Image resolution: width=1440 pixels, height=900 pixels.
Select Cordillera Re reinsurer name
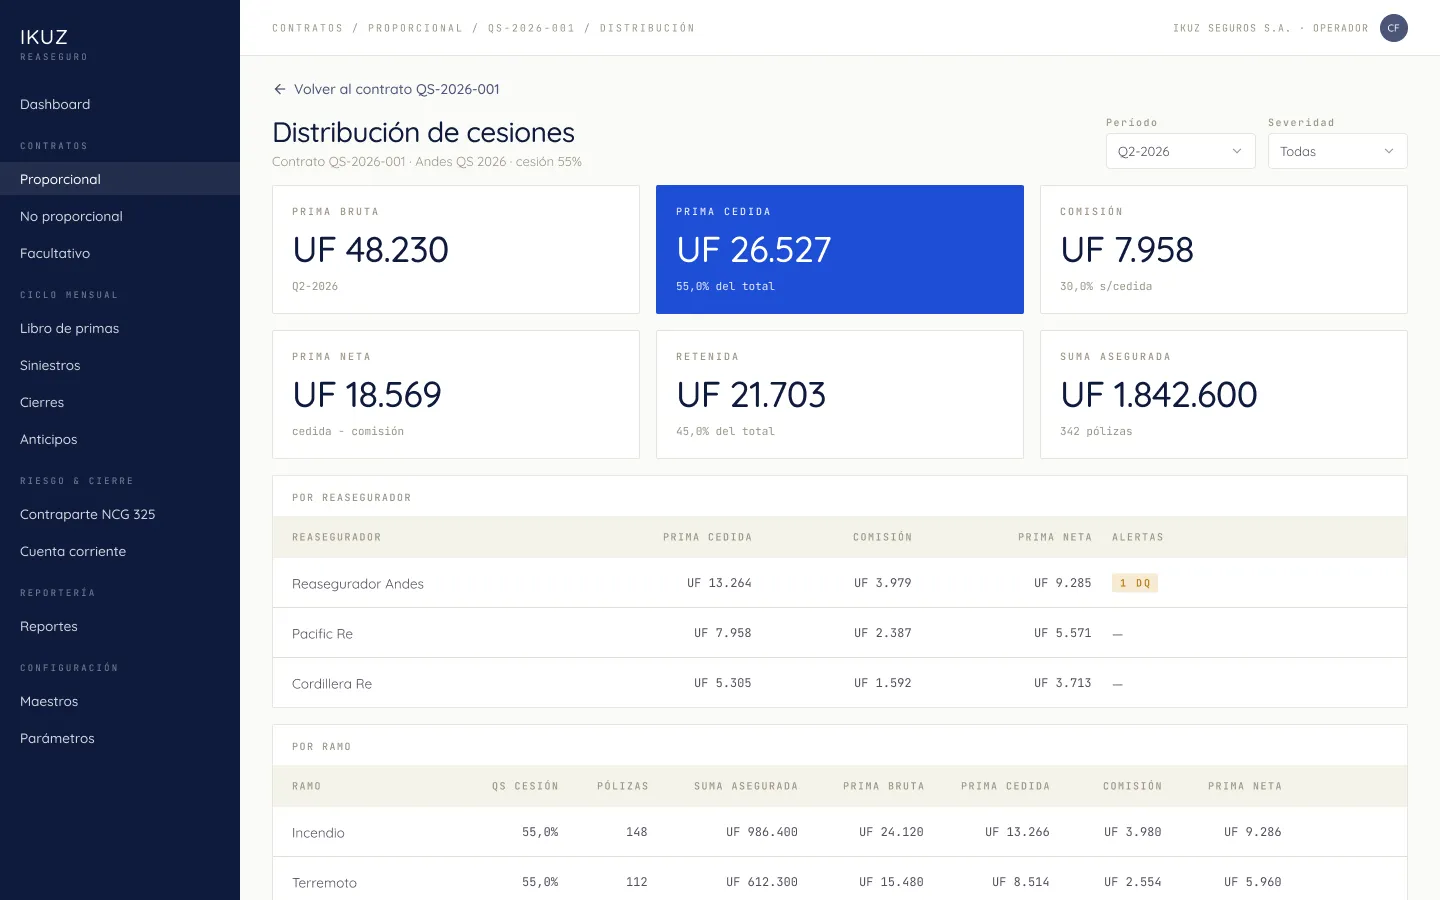(332, 684)
